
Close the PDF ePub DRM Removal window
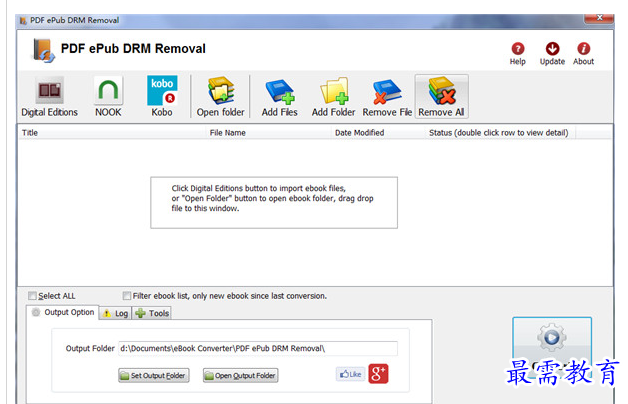click(599, 18)
